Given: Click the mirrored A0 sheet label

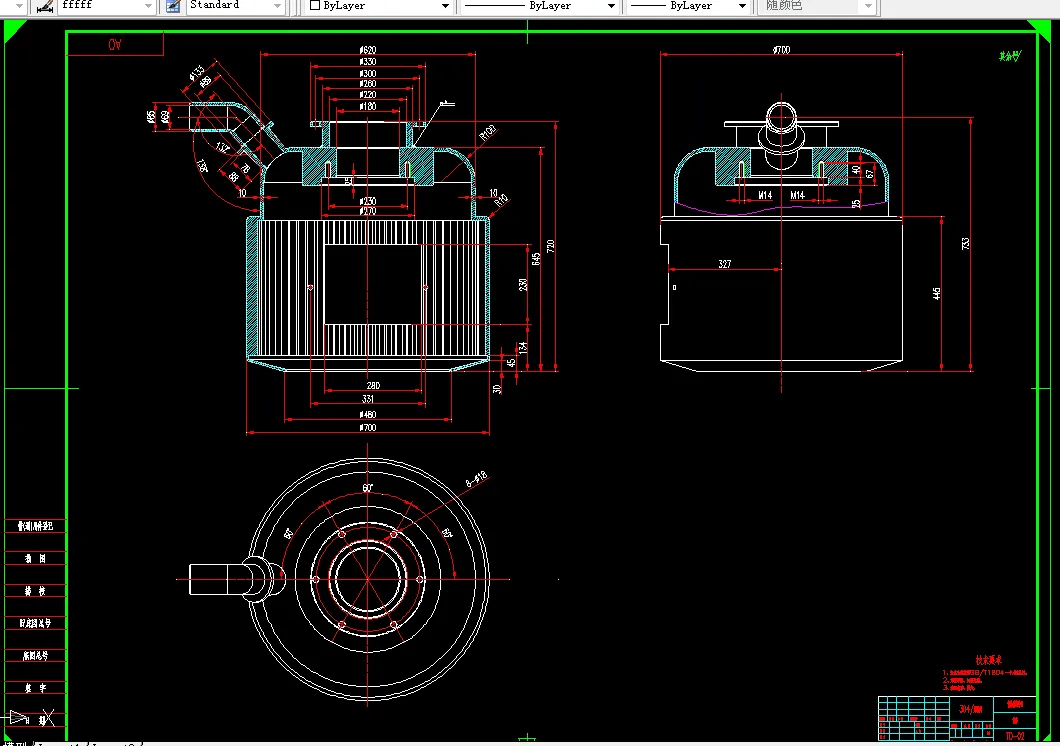Looking at the screenshot, I should (115, 44).
